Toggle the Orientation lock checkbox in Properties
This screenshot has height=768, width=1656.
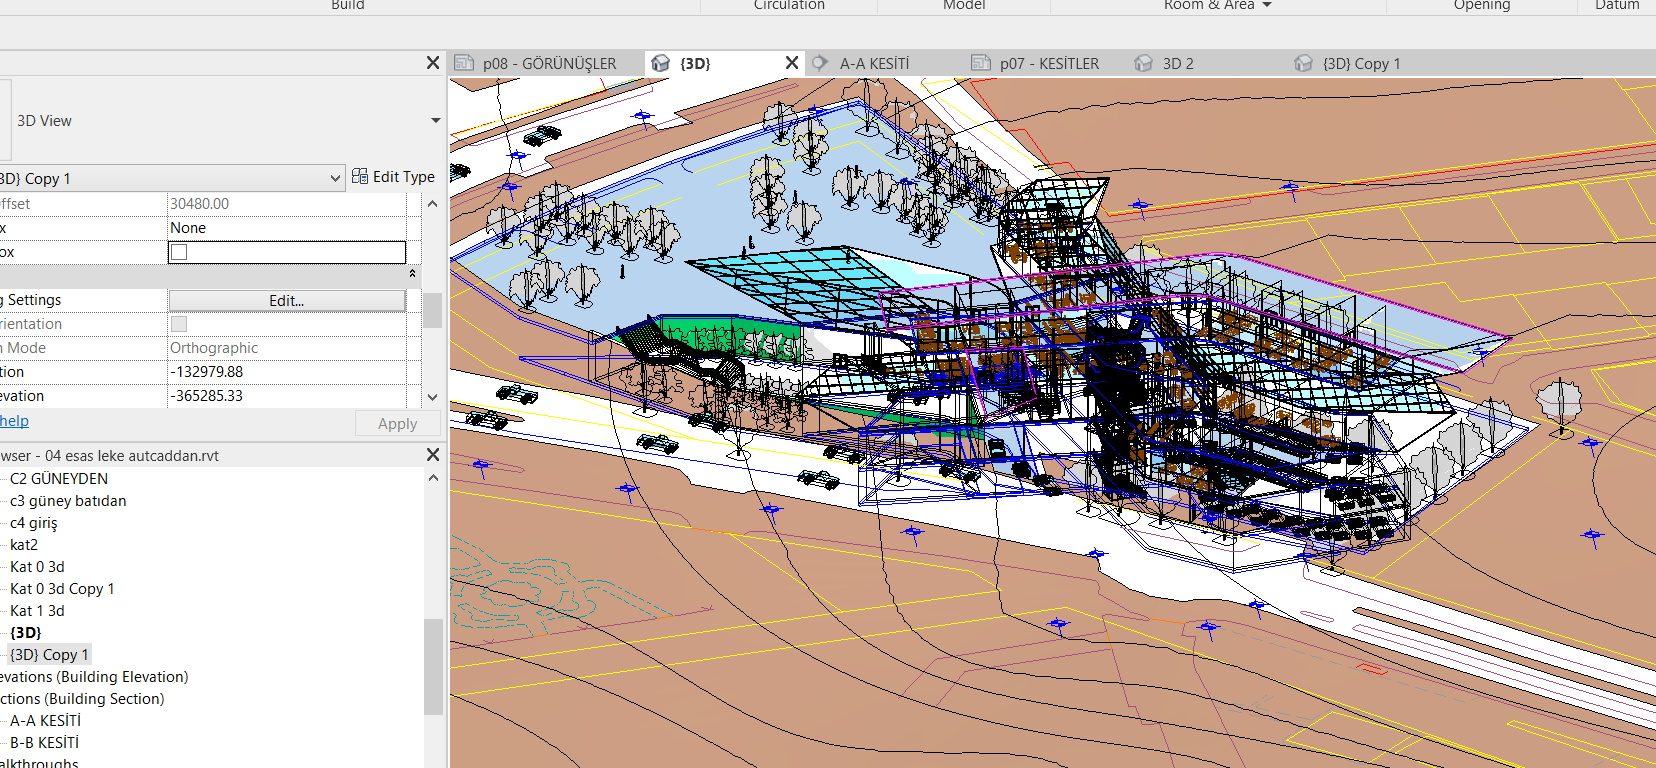(x=179, y=324)
